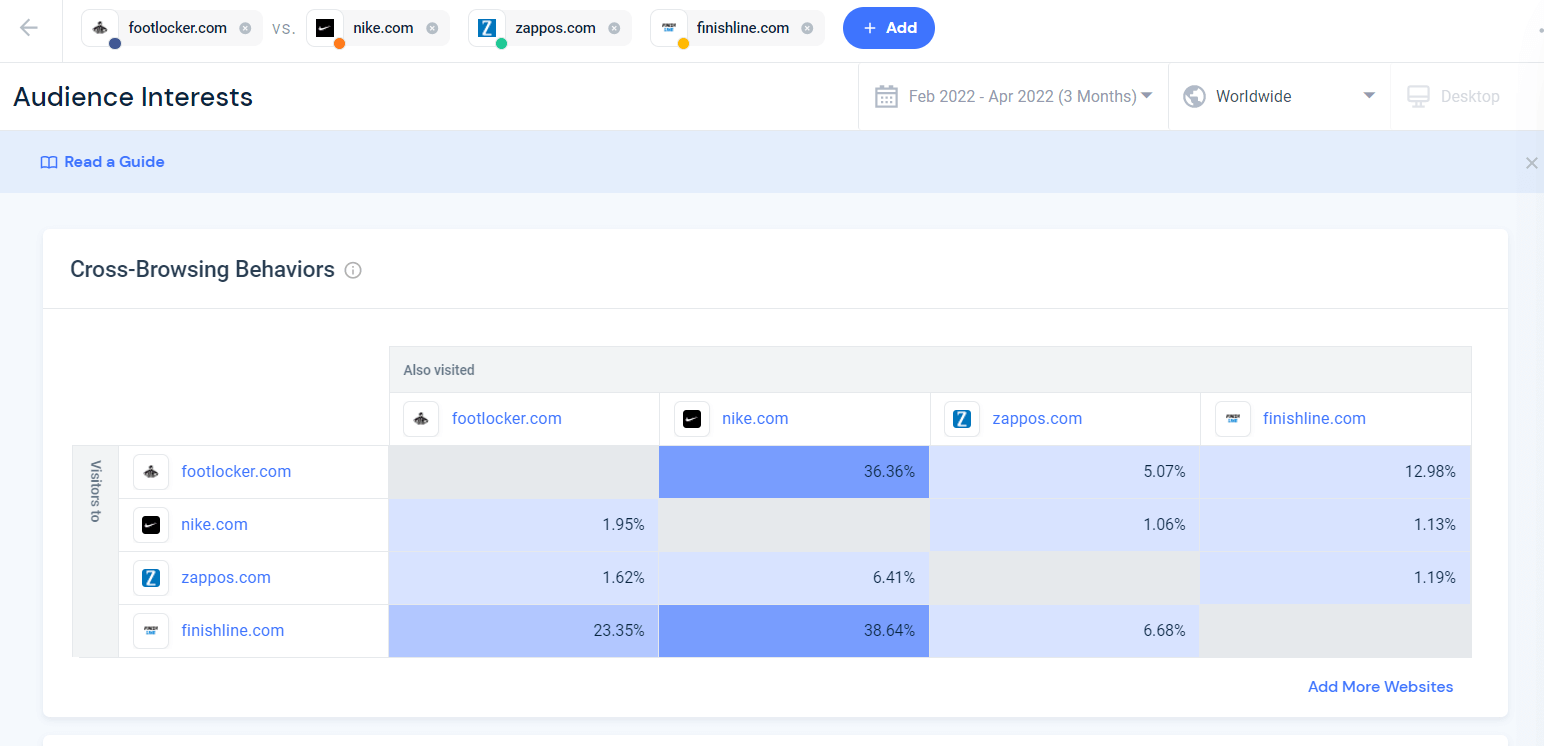Screen dimensions: 1544x746
Task: Select the 23.35% cell
Action: click(x=524, y=631)
